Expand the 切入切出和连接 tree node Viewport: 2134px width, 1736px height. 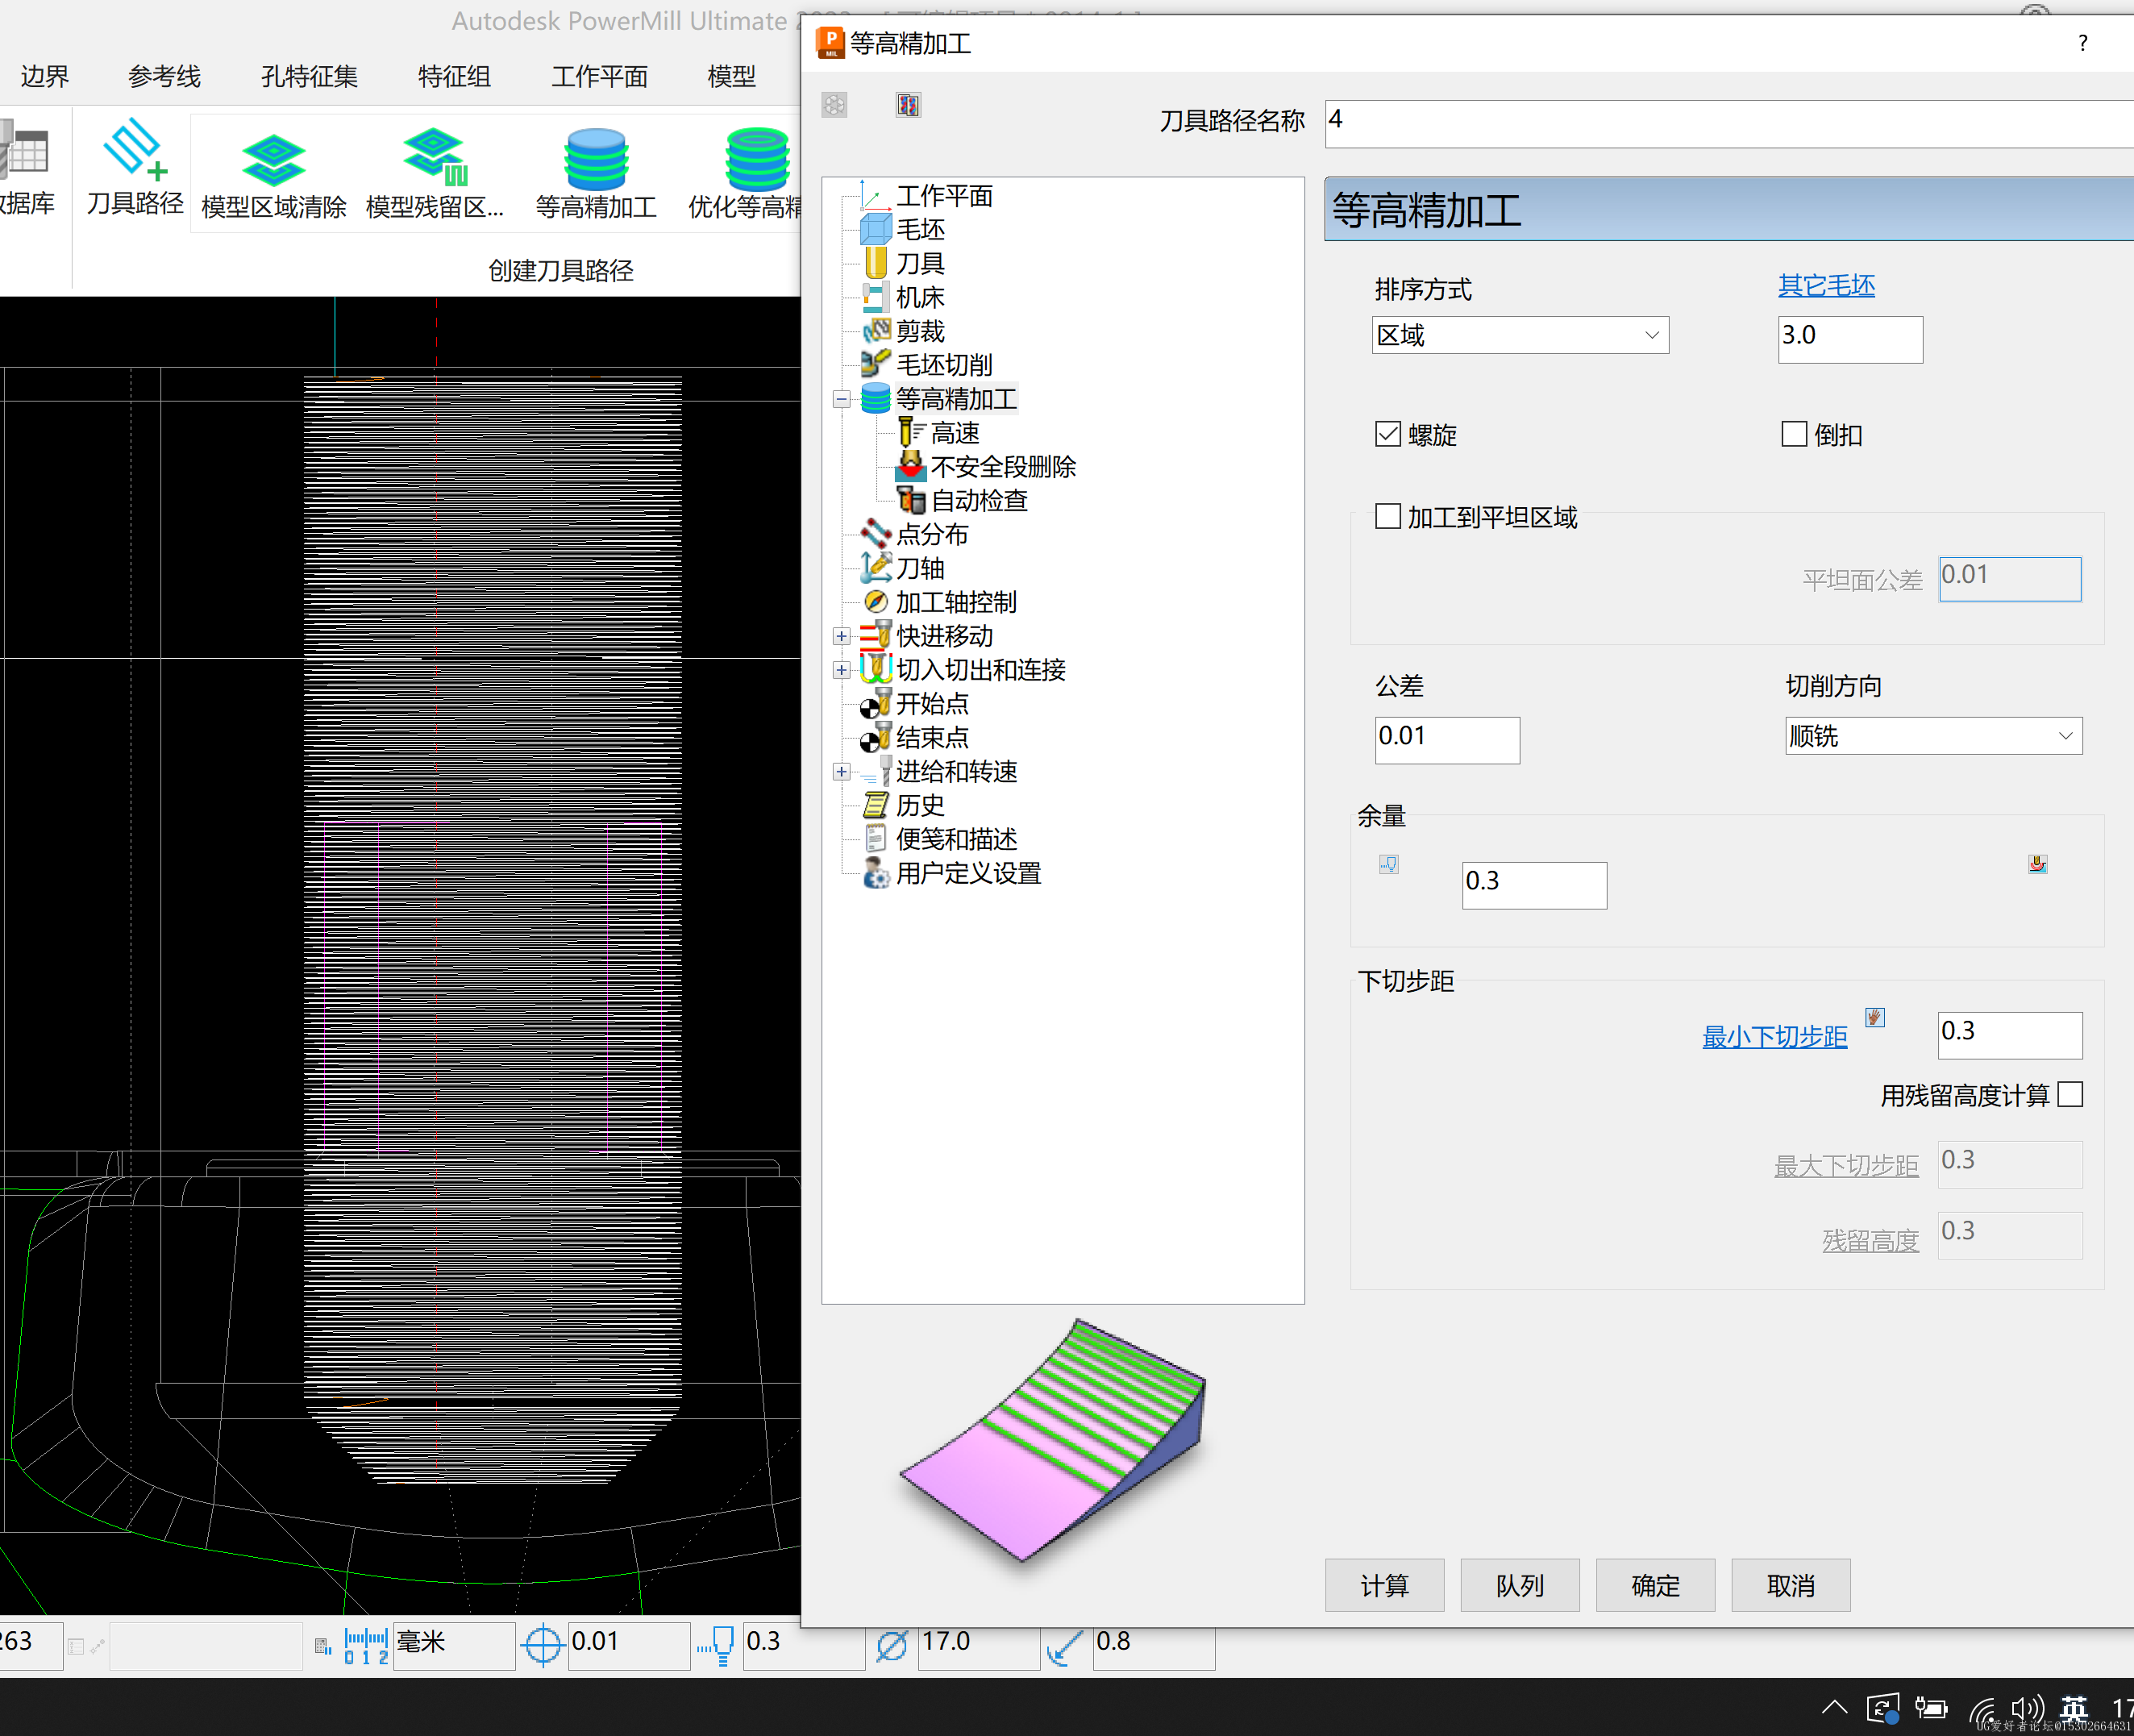tap(842, 670)
